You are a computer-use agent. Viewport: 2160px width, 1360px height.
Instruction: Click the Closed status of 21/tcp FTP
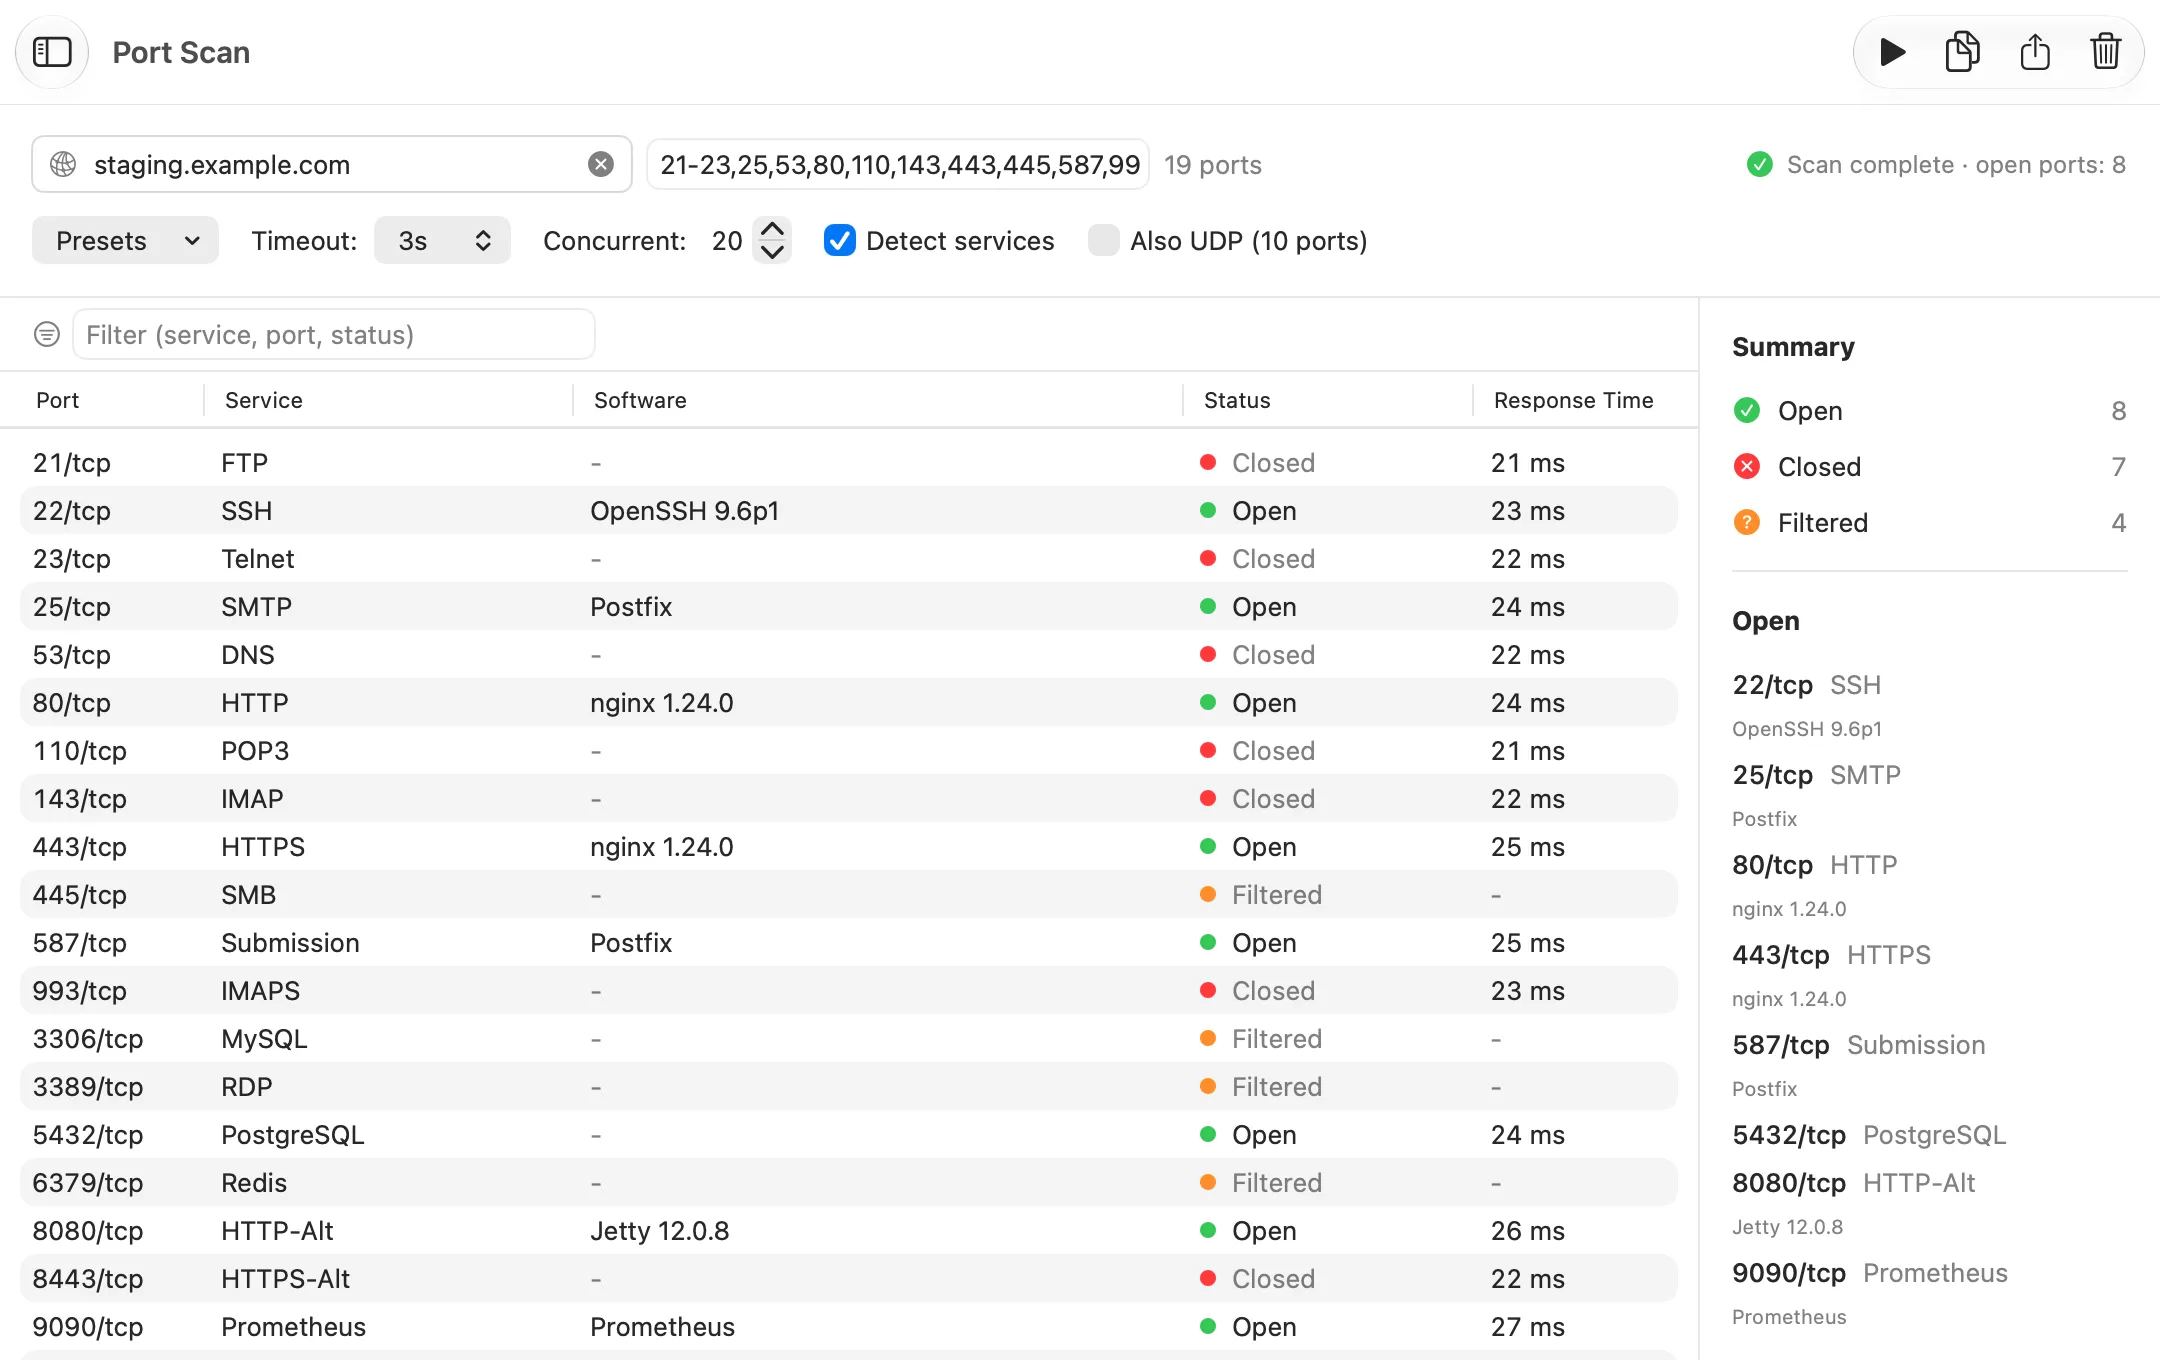pyautogui.click(x=1273, y=462)
